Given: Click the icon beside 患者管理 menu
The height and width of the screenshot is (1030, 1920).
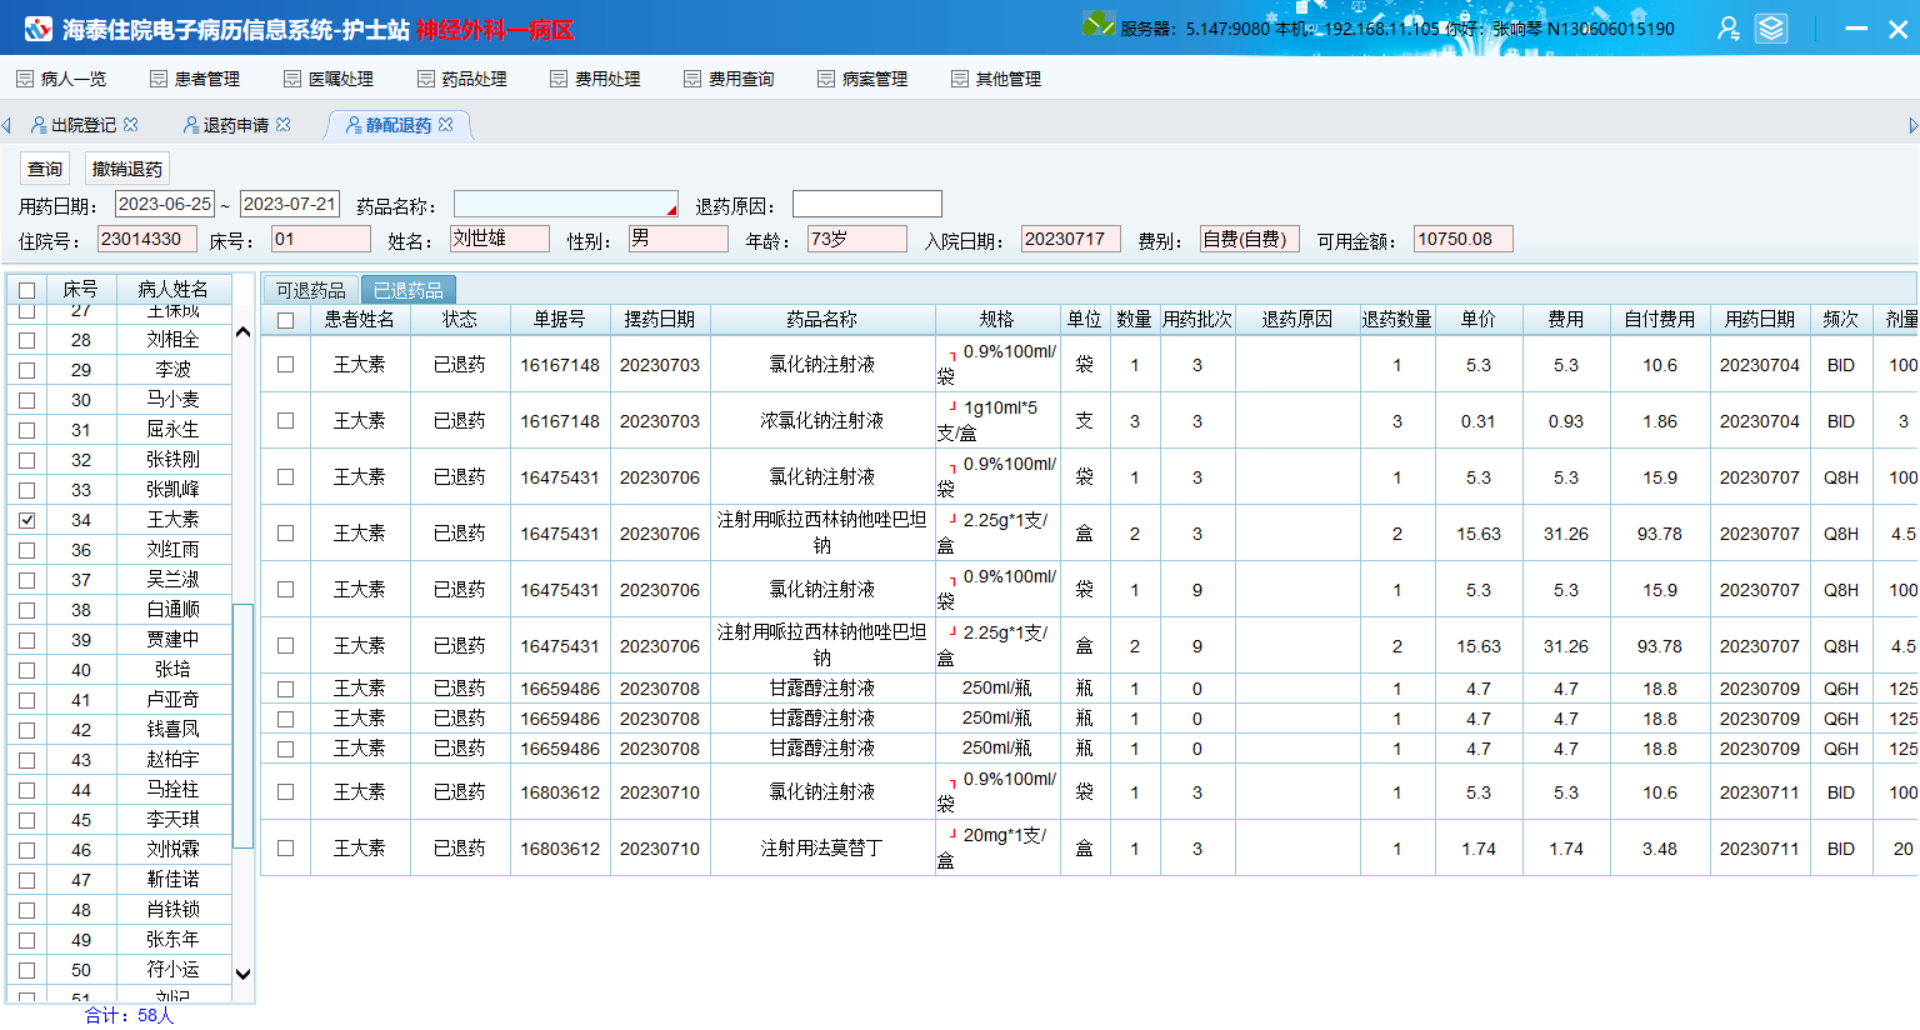Looking at the screenshot, I should 158,79.
